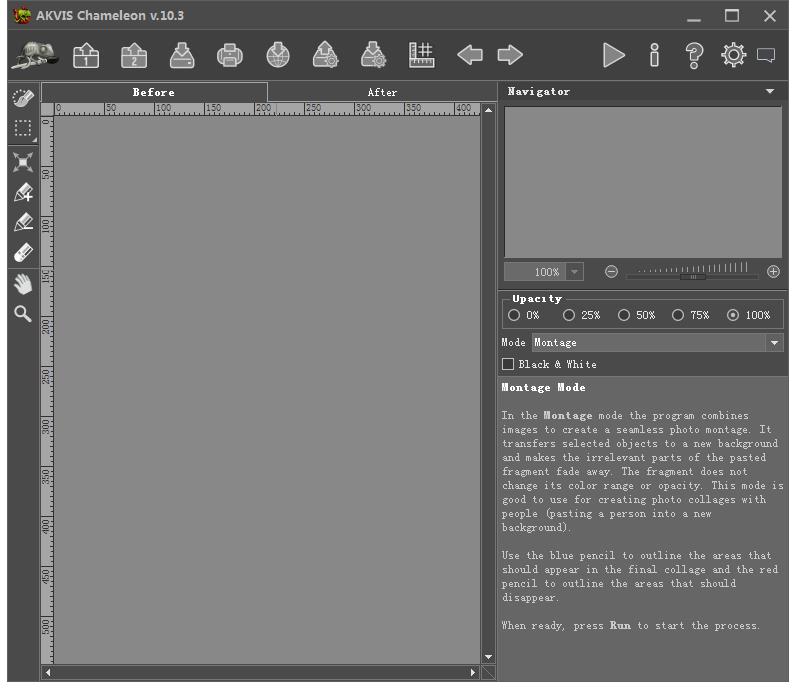Viewport: 796px width, 689px height.
Task: Click vertical scrollbar down arrow
Action: pos(488,657)
